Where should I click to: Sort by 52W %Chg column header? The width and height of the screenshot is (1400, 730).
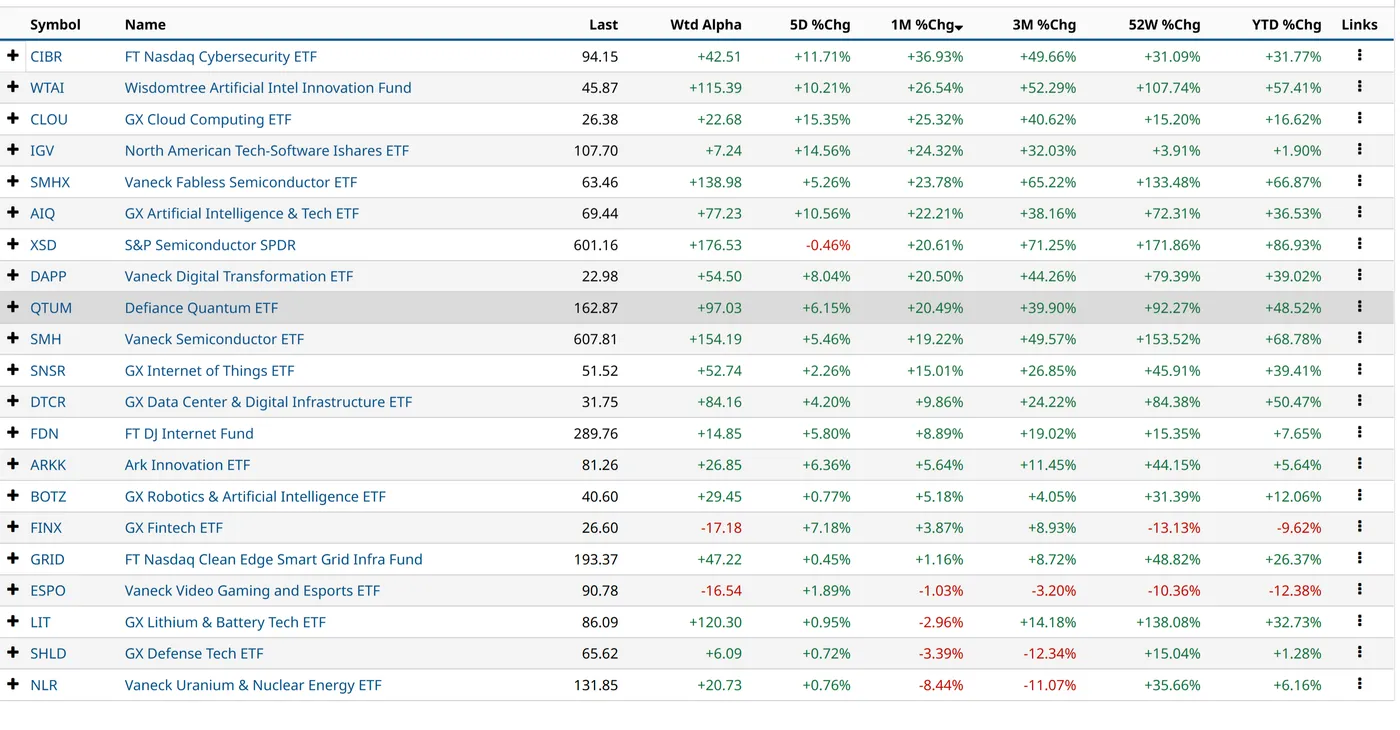[1164, 24]
